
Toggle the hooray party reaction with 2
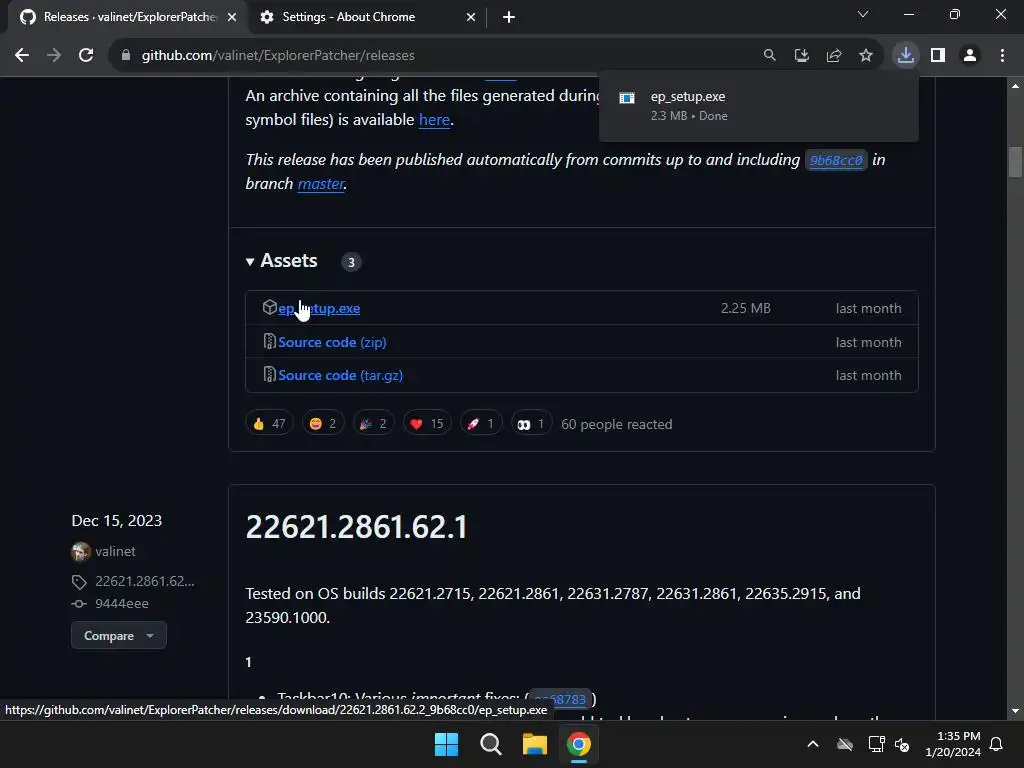(x=373, y=424)
